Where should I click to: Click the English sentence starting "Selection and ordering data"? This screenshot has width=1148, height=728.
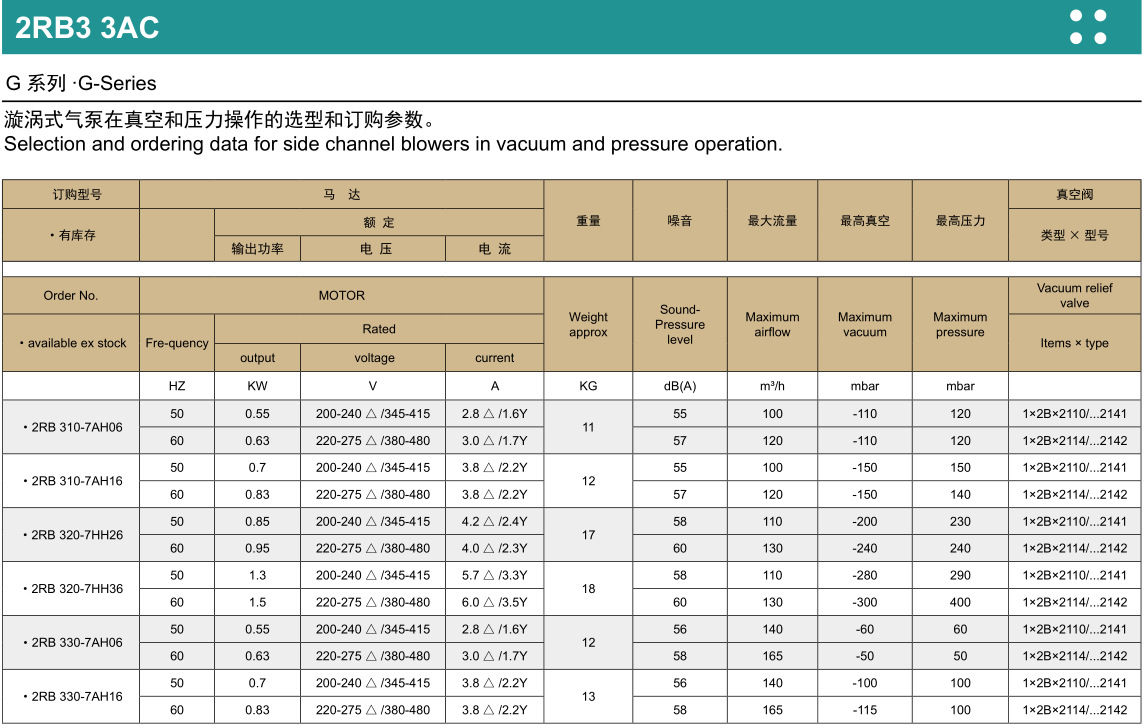pyautogui.click(x=393, y=144)
